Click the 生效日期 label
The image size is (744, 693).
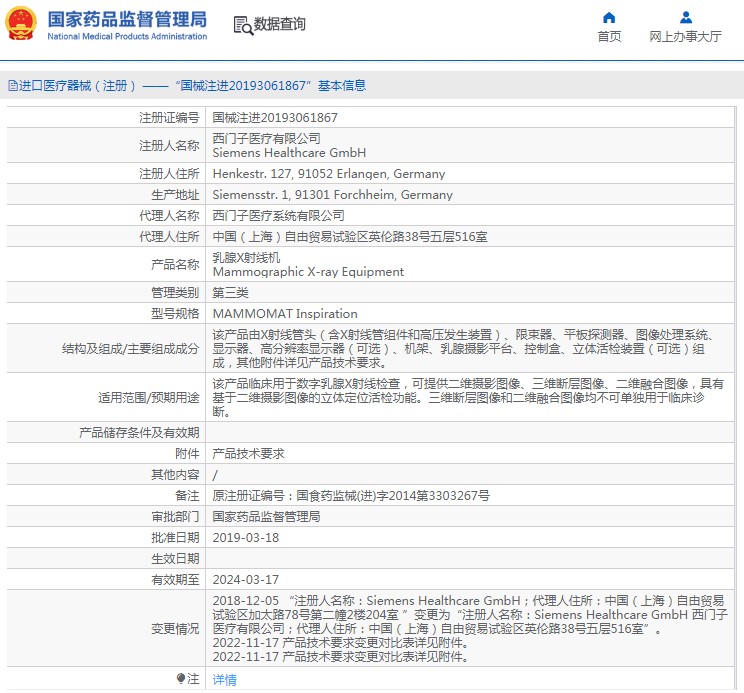pyautogui.click(x=175, y=559)
